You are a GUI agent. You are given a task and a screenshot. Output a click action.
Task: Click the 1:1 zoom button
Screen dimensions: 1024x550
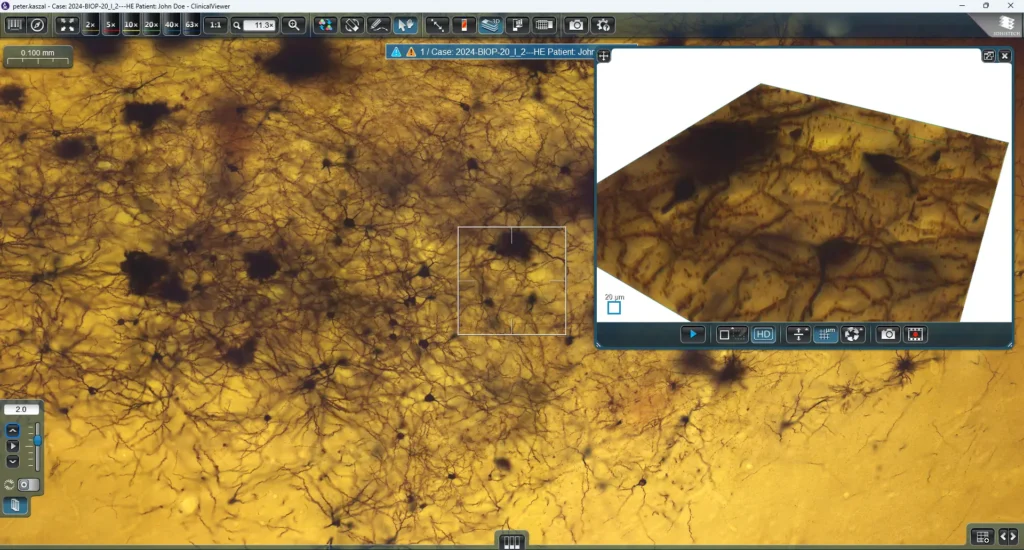pos(215,25)
